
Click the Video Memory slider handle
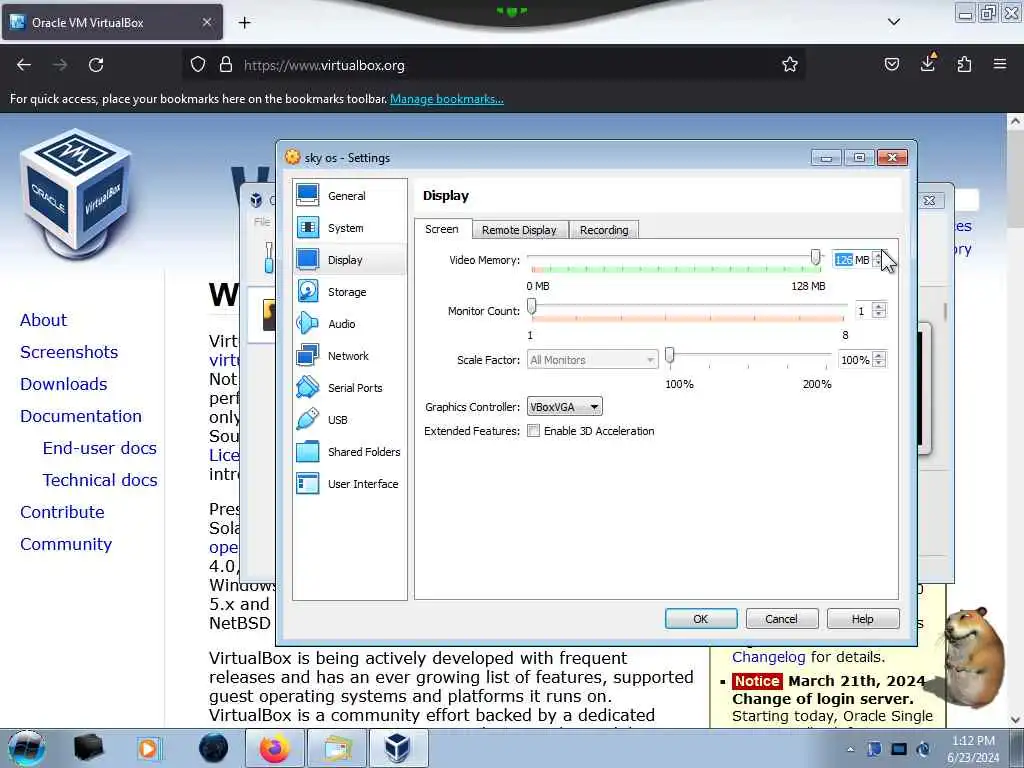click(815, 257)
